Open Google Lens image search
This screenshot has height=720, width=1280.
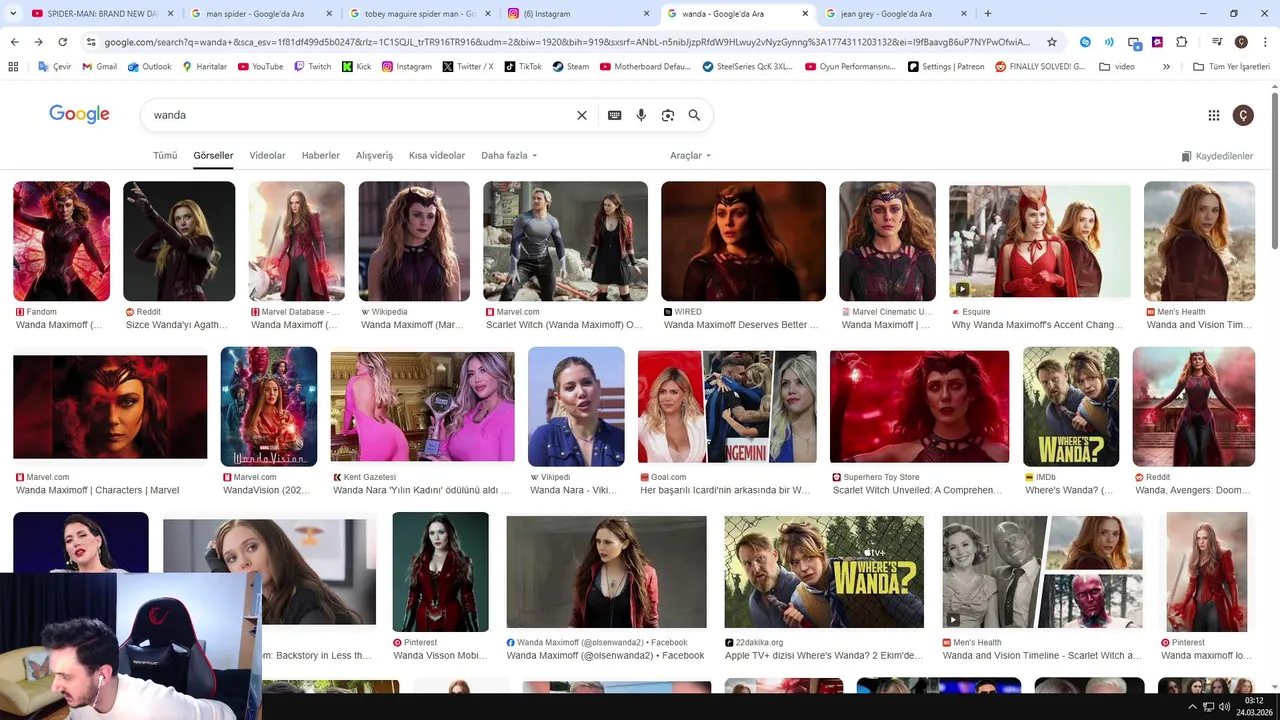668,115
